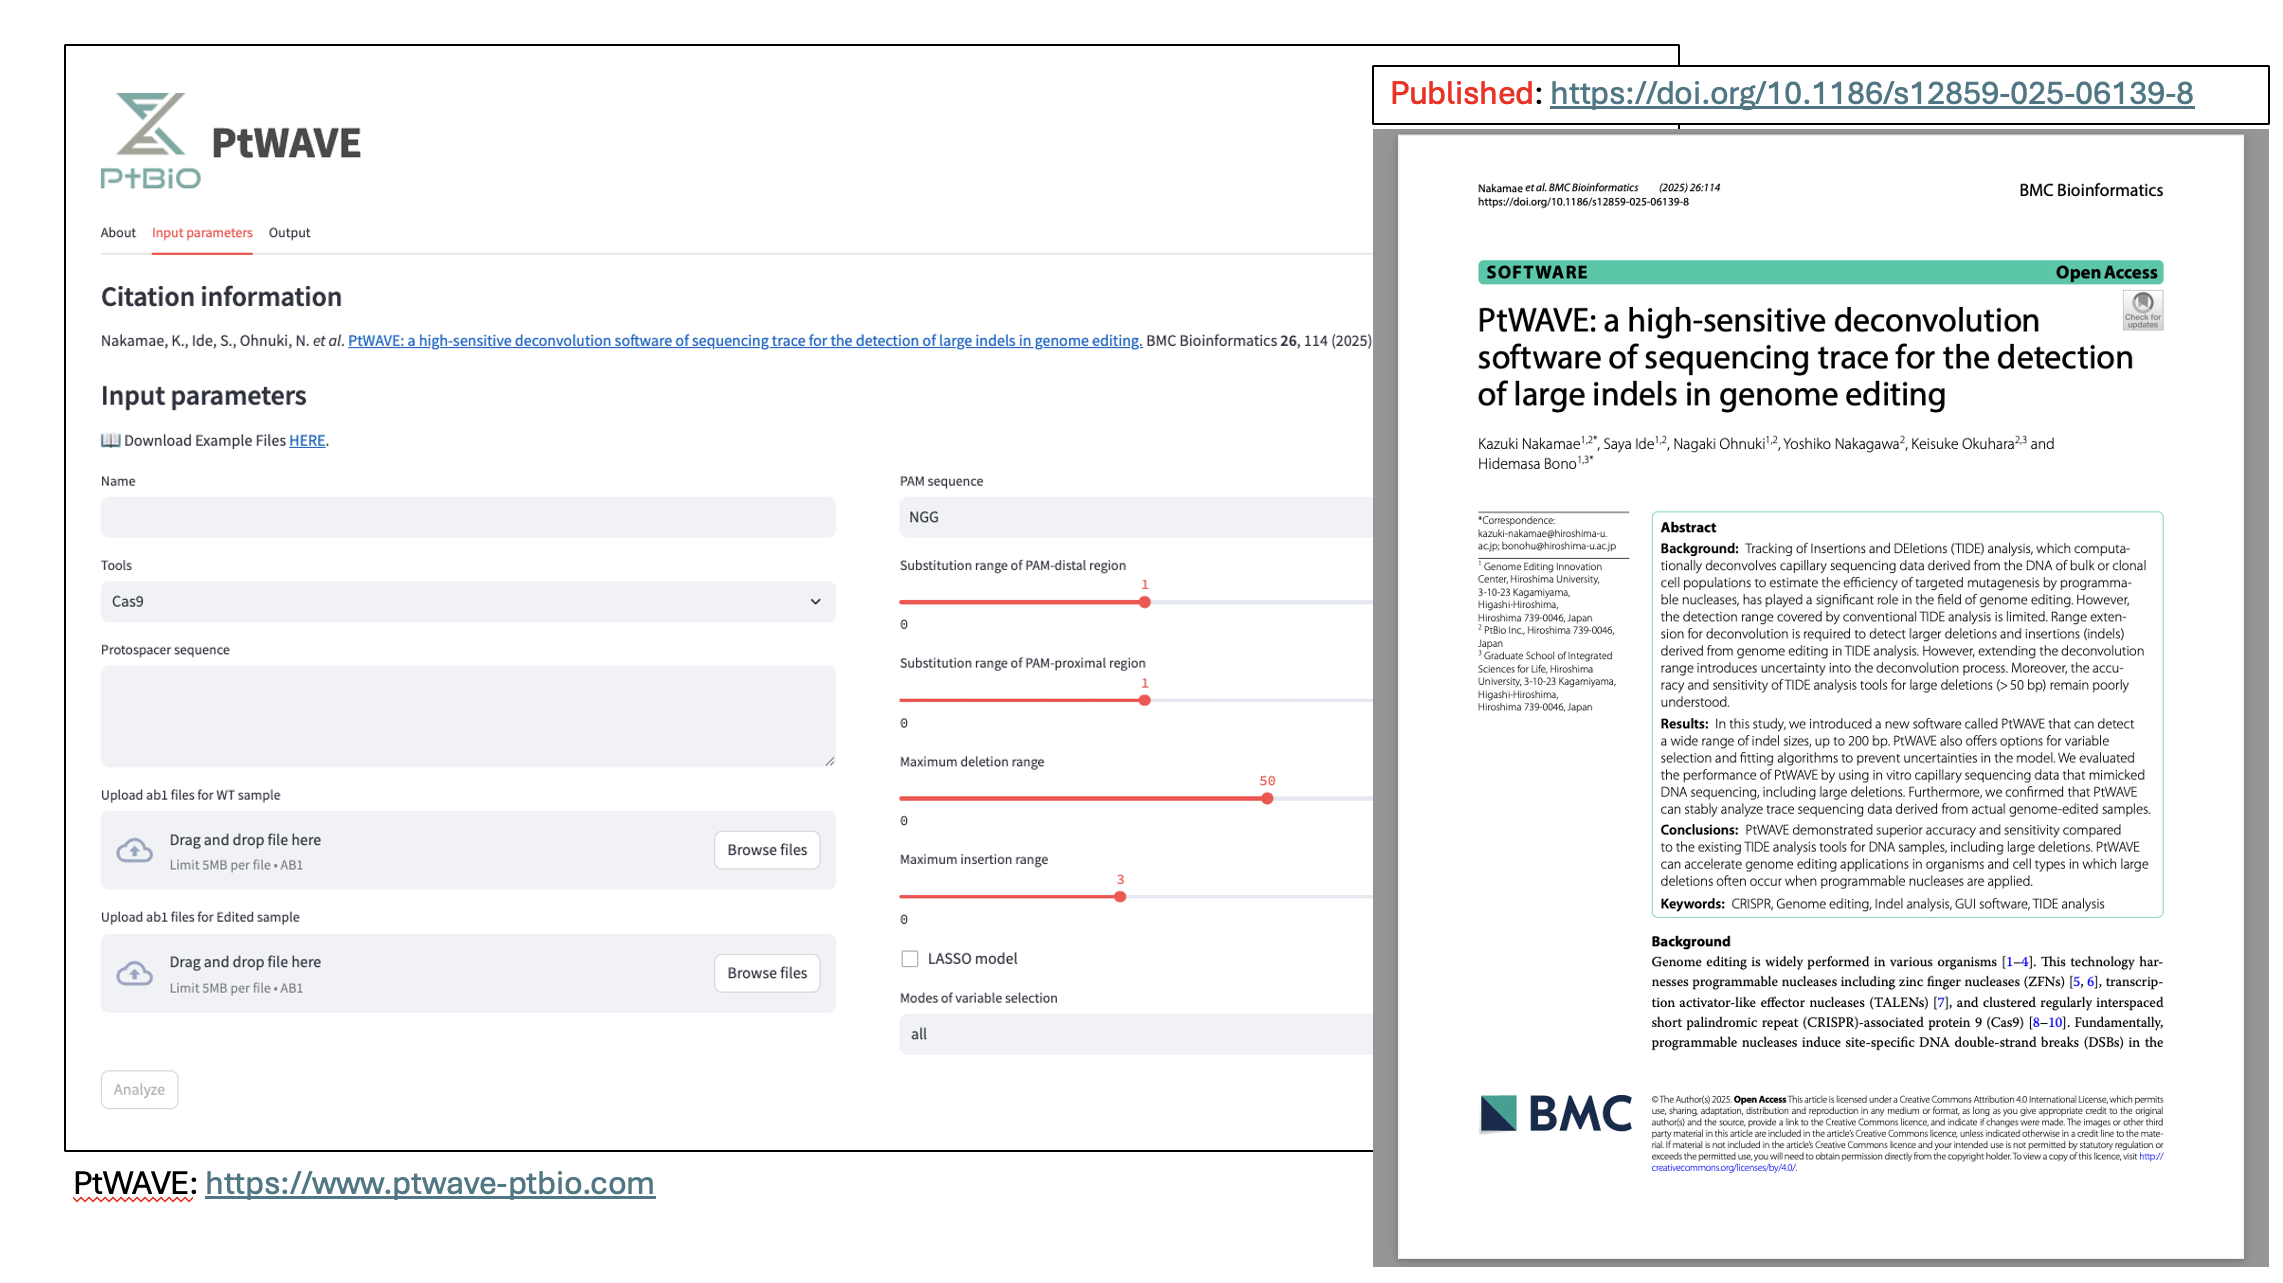Click the PtBio logo icon
The width and height of the screenshot is (2283, 1283).
pyautogui.click(x=150, y=141)
